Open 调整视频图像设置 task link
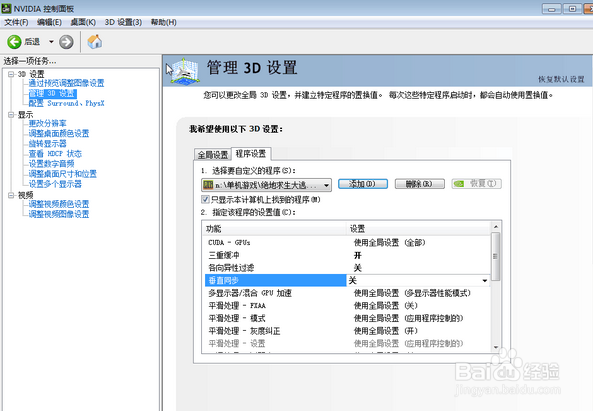This screenshot has width=593, height=411. pos(59,214)
